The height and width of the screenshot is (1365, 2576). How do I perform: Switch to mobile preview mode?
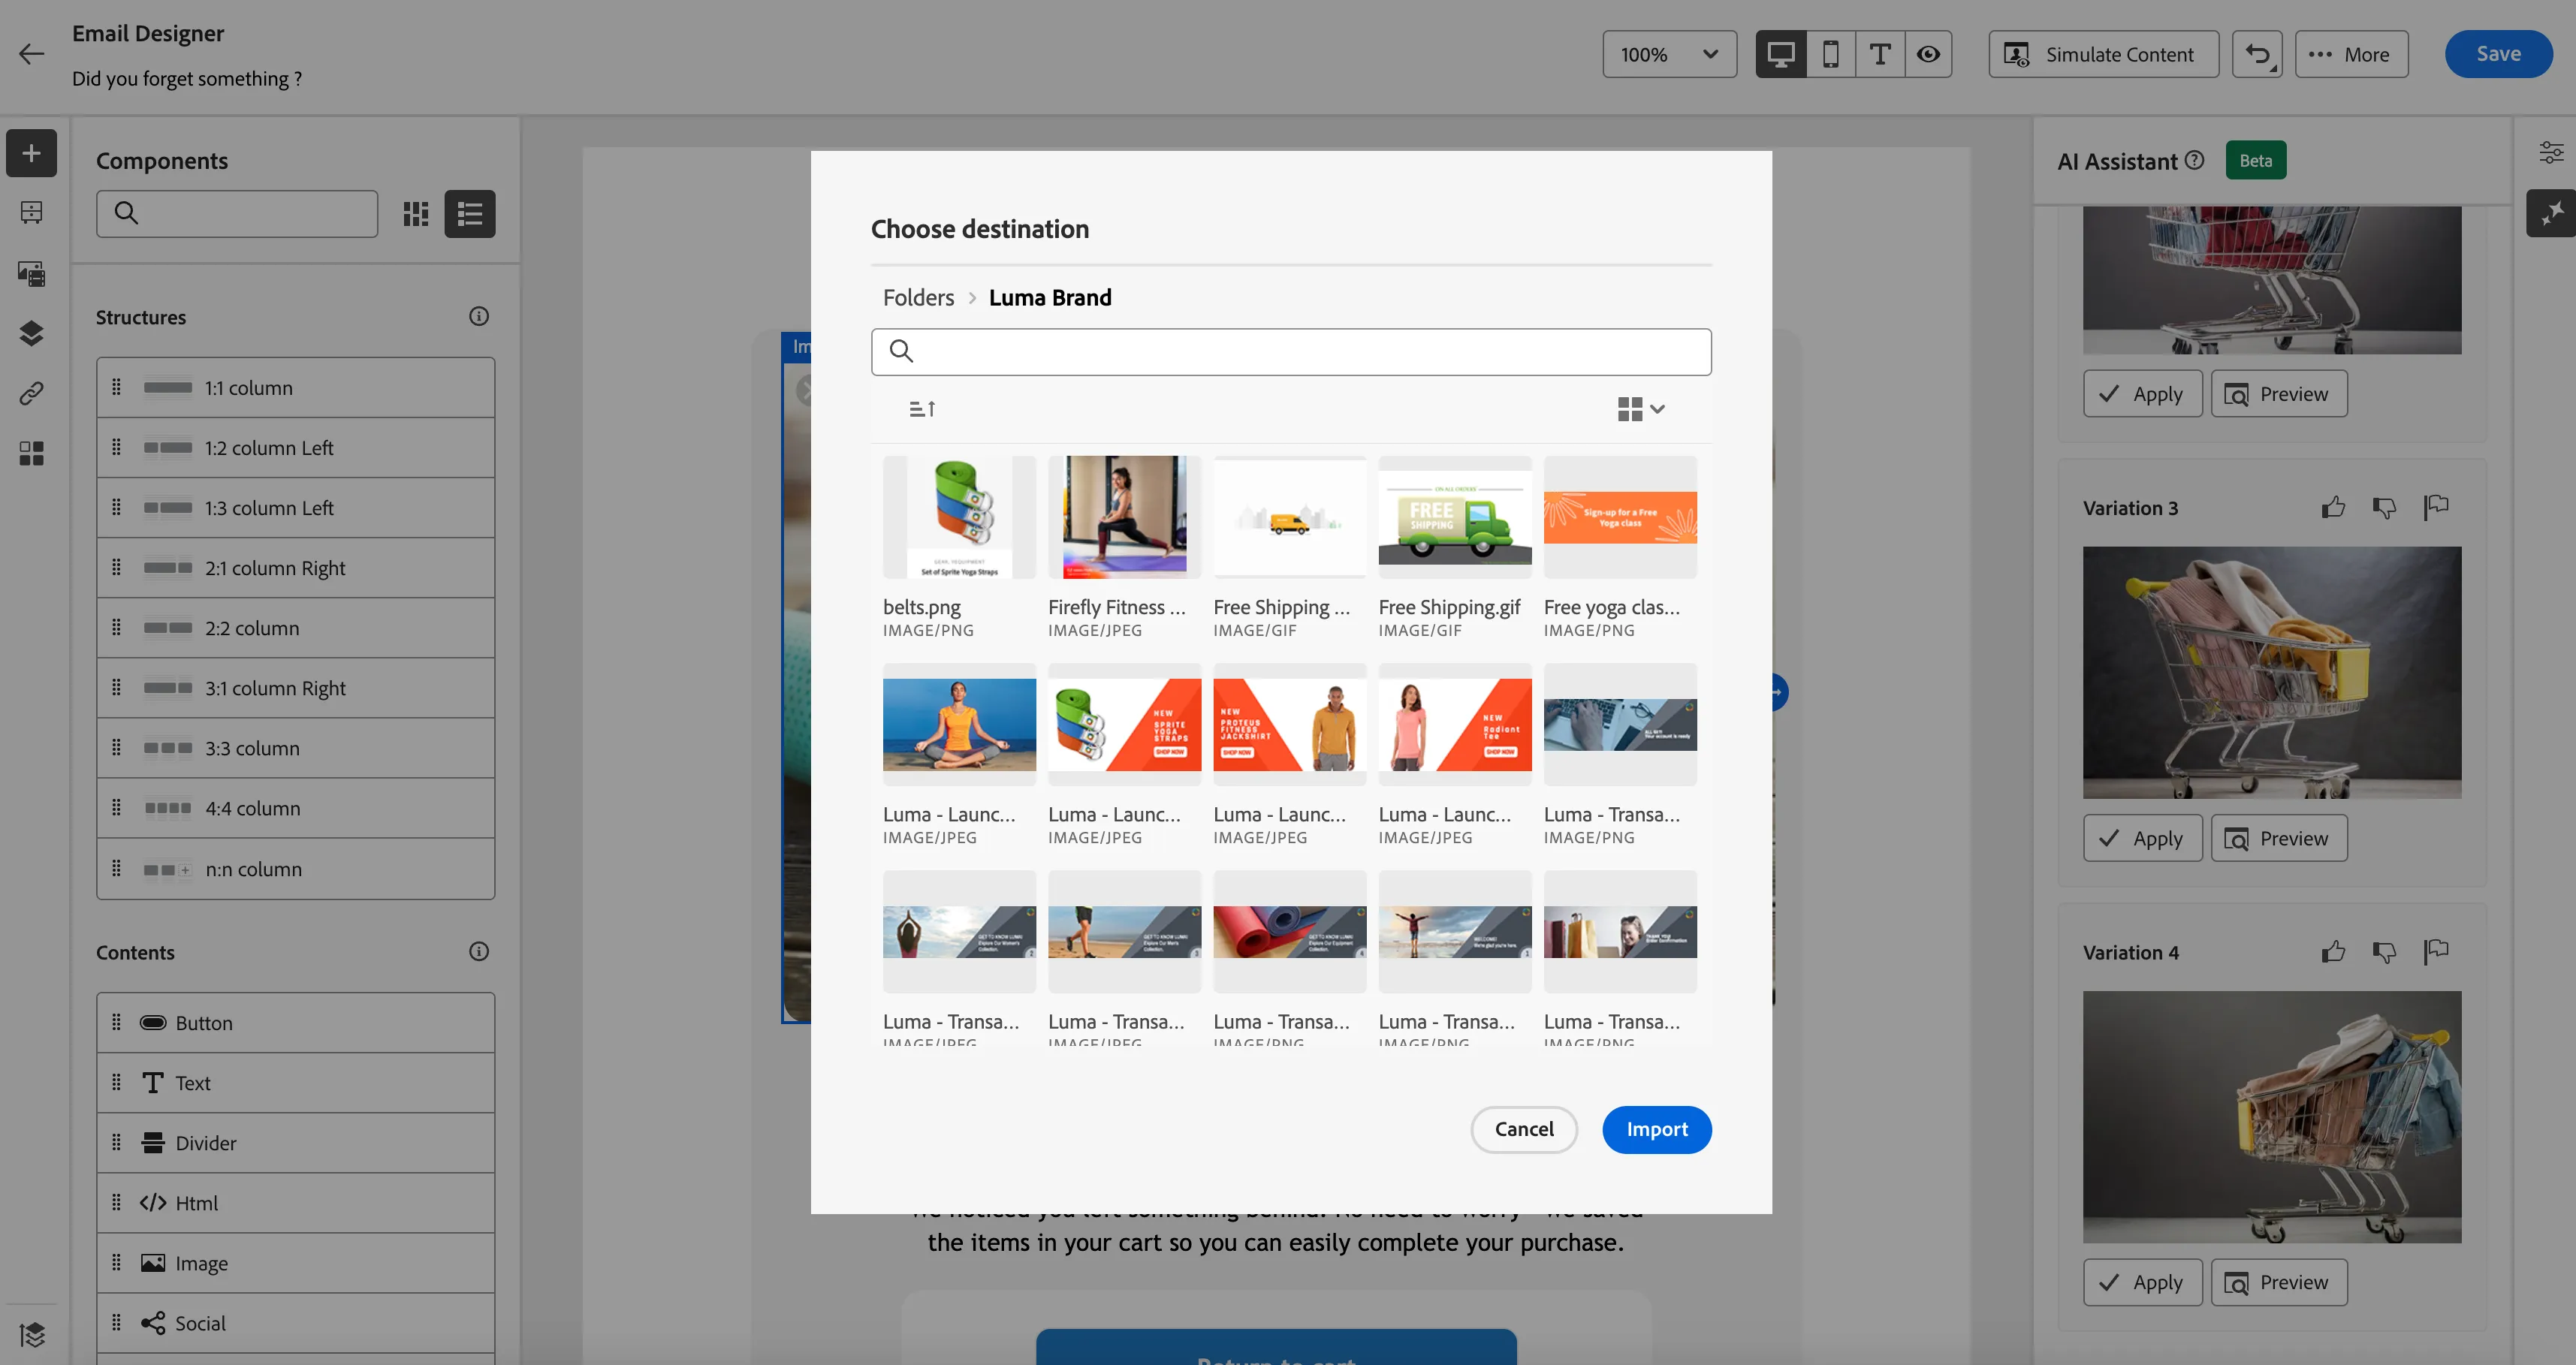1831,54
